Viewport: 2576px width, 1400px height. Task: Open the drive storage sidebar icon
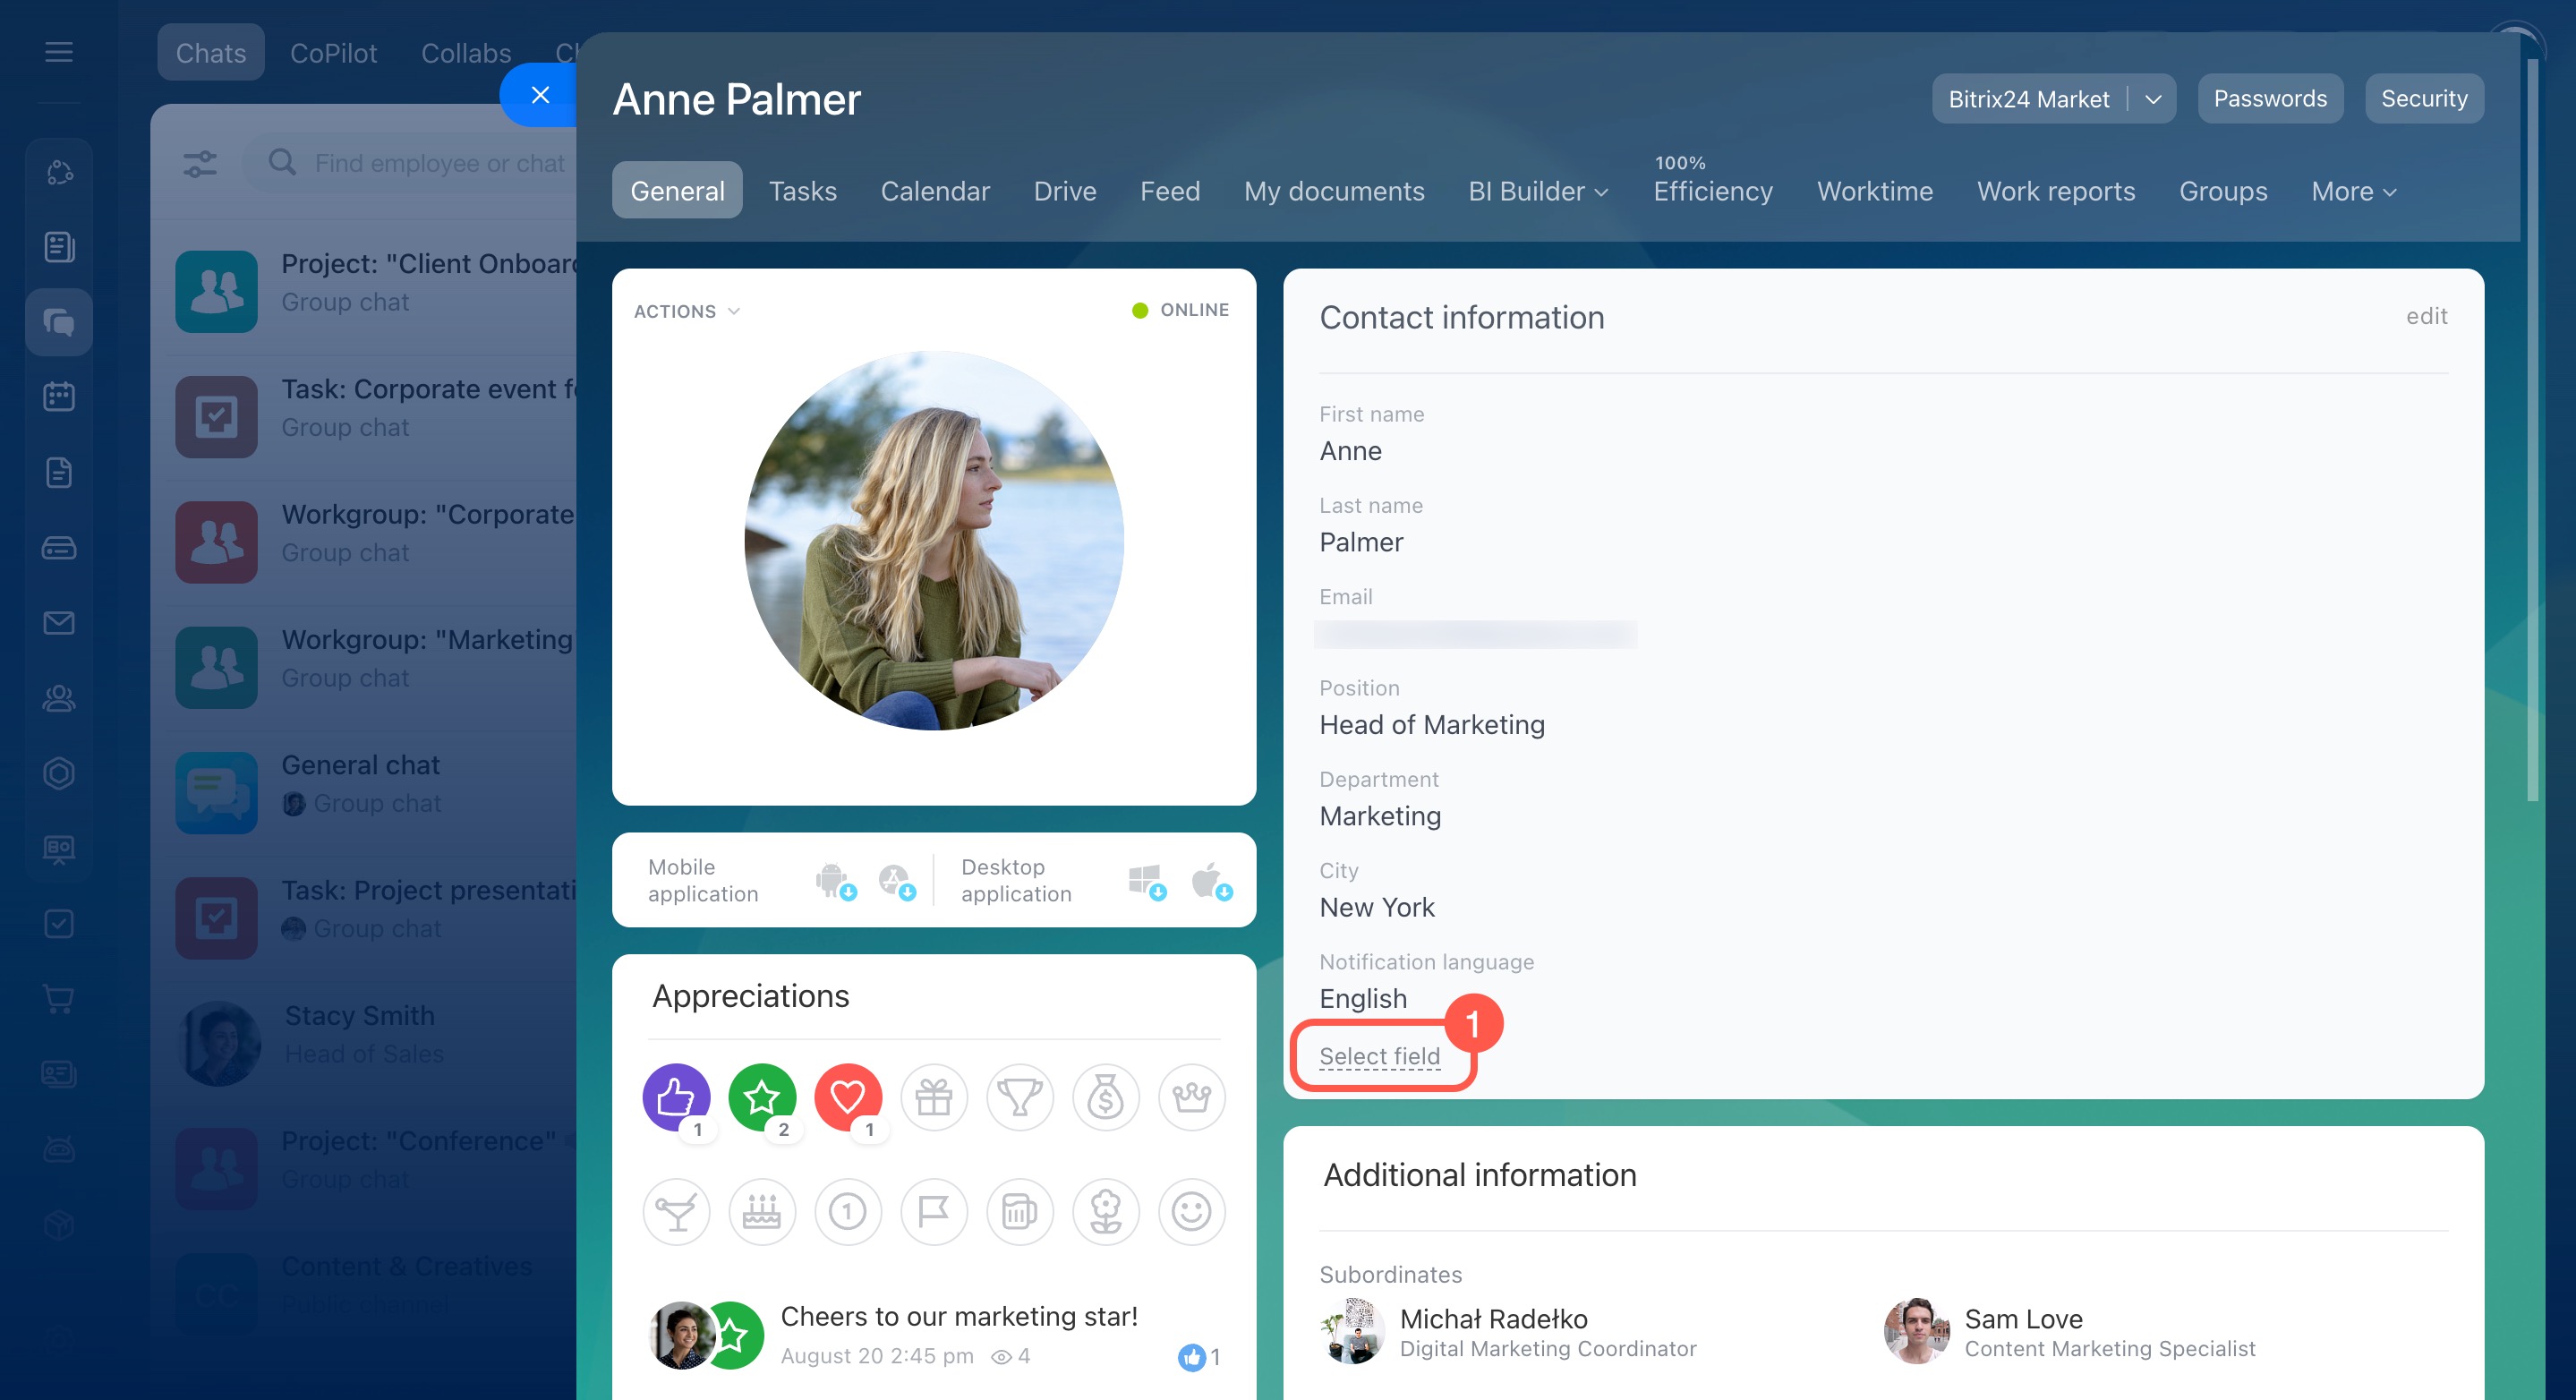click(59, 548)
